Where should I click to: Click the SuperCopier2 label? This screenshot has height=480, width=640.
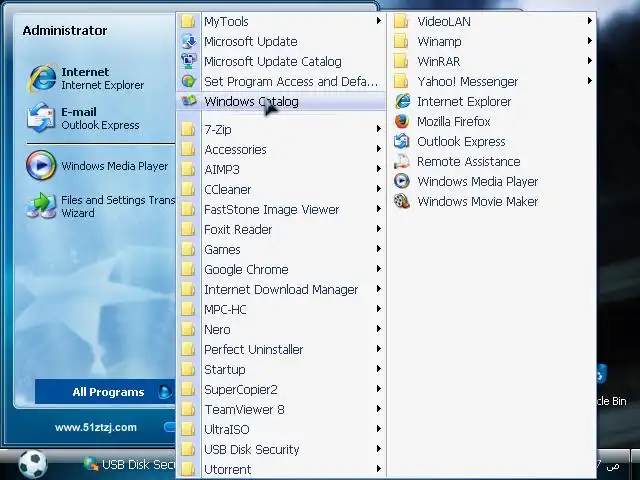click(x=241, y=389)
